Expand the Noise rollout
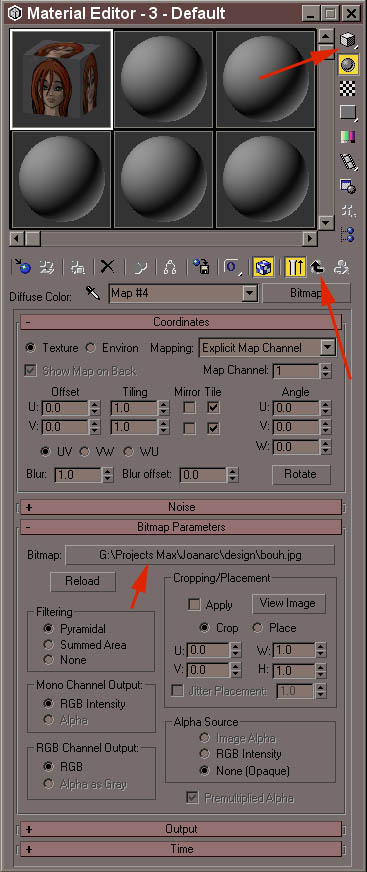367x872 pixels. (x=181, y=507)
